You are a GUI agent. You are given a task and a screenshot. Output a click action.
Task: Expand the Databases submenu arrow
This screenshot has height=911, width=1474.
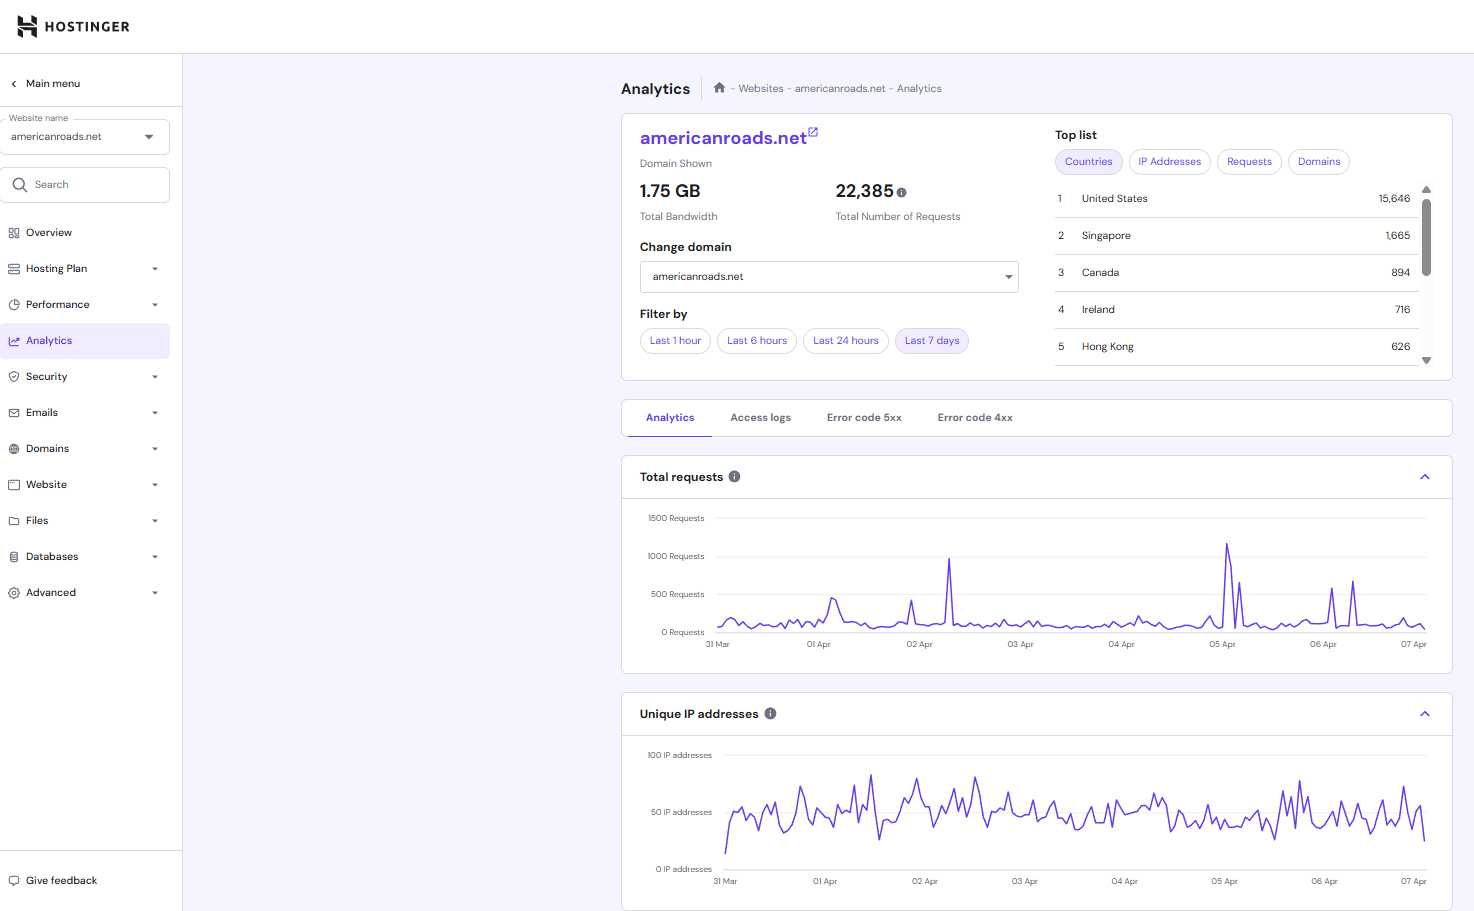click(x=155, y=557)
